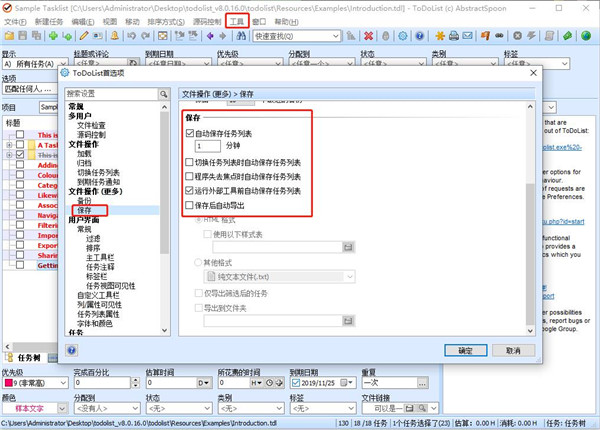Viewport: 600px width, 430px height.
Task: Click the search magnifier in the settings search box
Action: (x=162, y=94)
